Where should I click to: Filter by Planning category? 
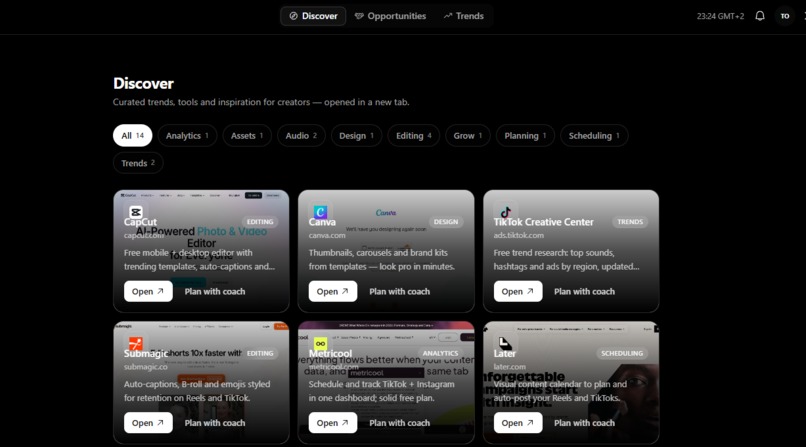[x=525, y=136]
